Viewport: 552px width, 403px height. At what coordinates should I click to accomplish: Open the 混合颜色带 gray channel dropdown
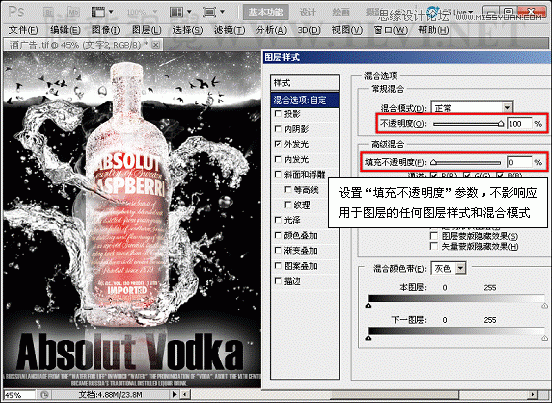point(448,269)
